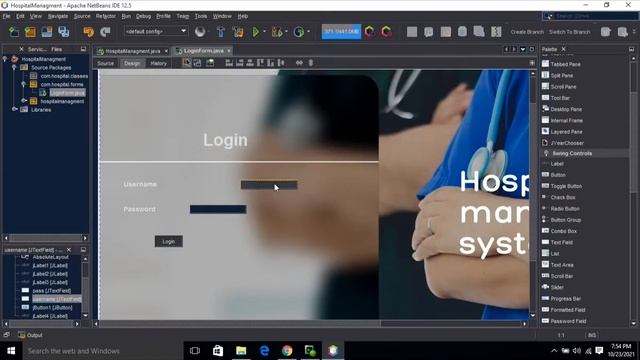Collapse the com.hospital.forms package node
The image size is (640, 360).
[24, 84]
